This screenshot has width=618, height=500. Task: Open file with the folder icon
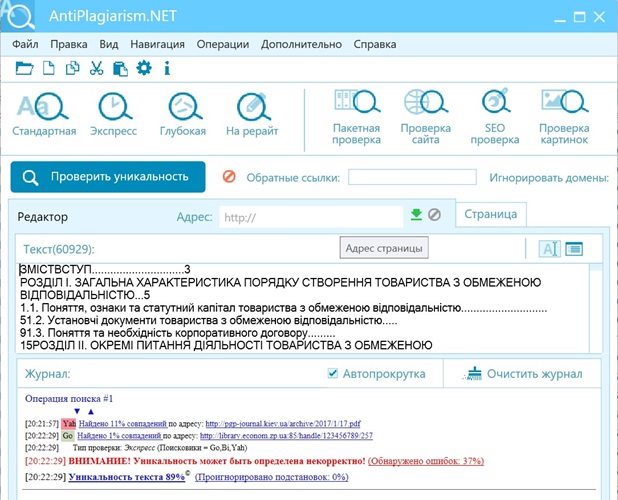pos(24,68)
